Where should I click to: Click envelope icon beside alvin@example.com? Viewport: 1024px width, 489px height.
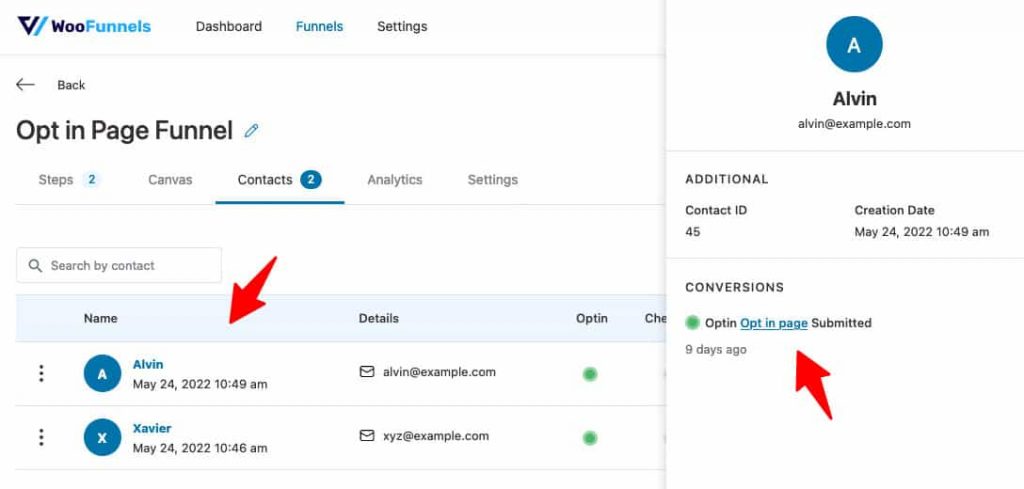(x=367, y=372)
